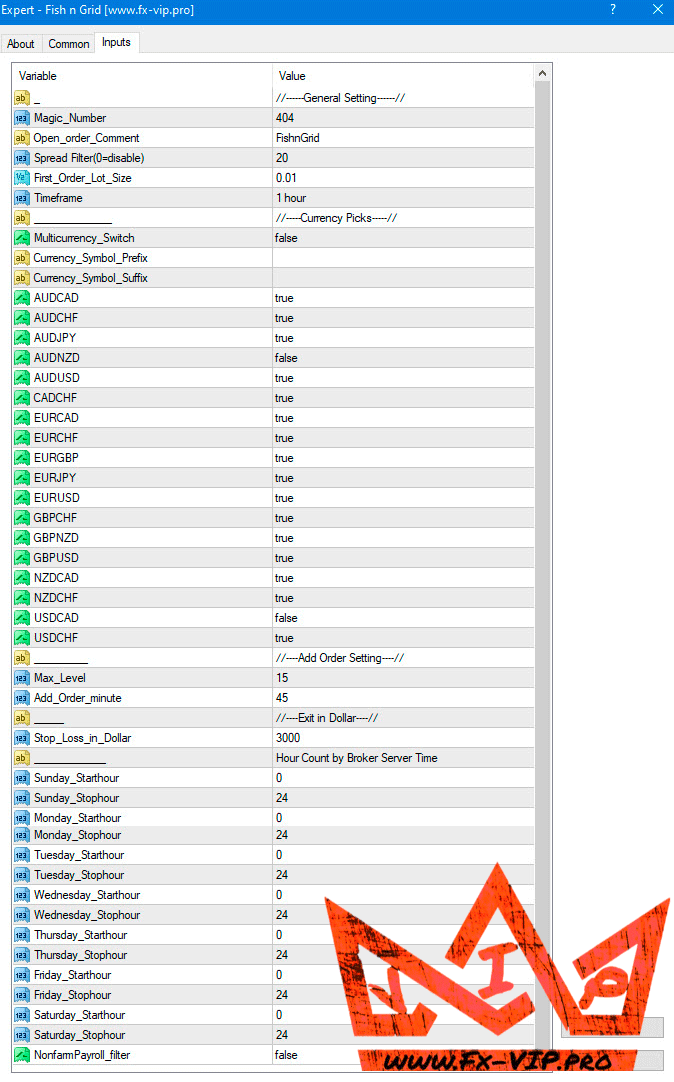Open the GBPUSD true value dropdown
This screenshot has height=1082, width=674.
tap(400, 558)
